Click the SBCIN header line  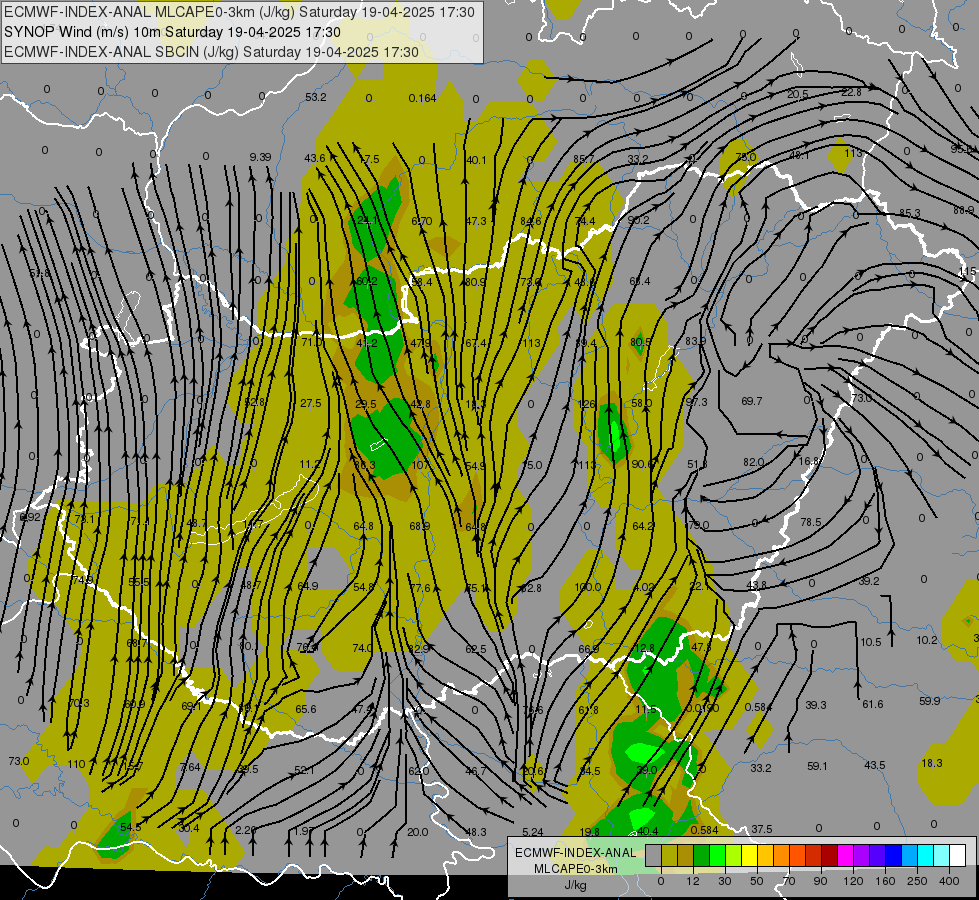(x=211, y=52)
